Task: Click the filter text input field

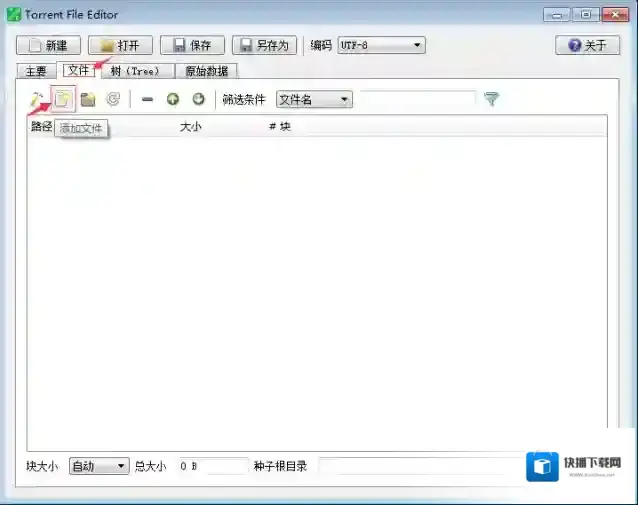Action: 417,99
